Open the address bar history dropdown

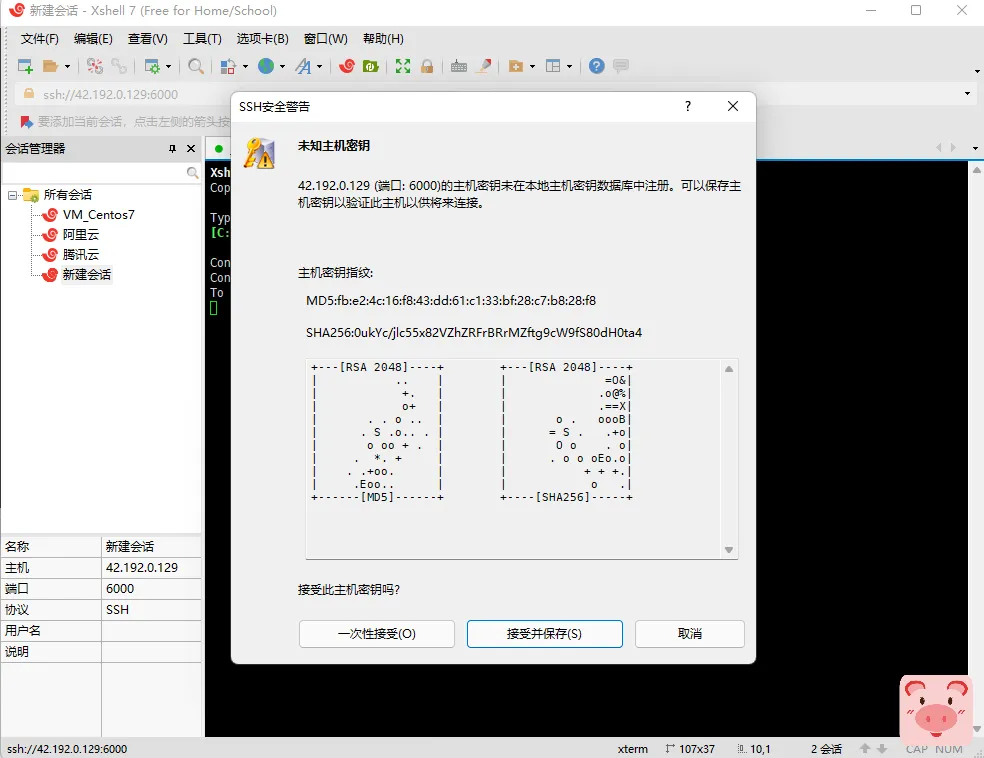click(x=967, y=93)
